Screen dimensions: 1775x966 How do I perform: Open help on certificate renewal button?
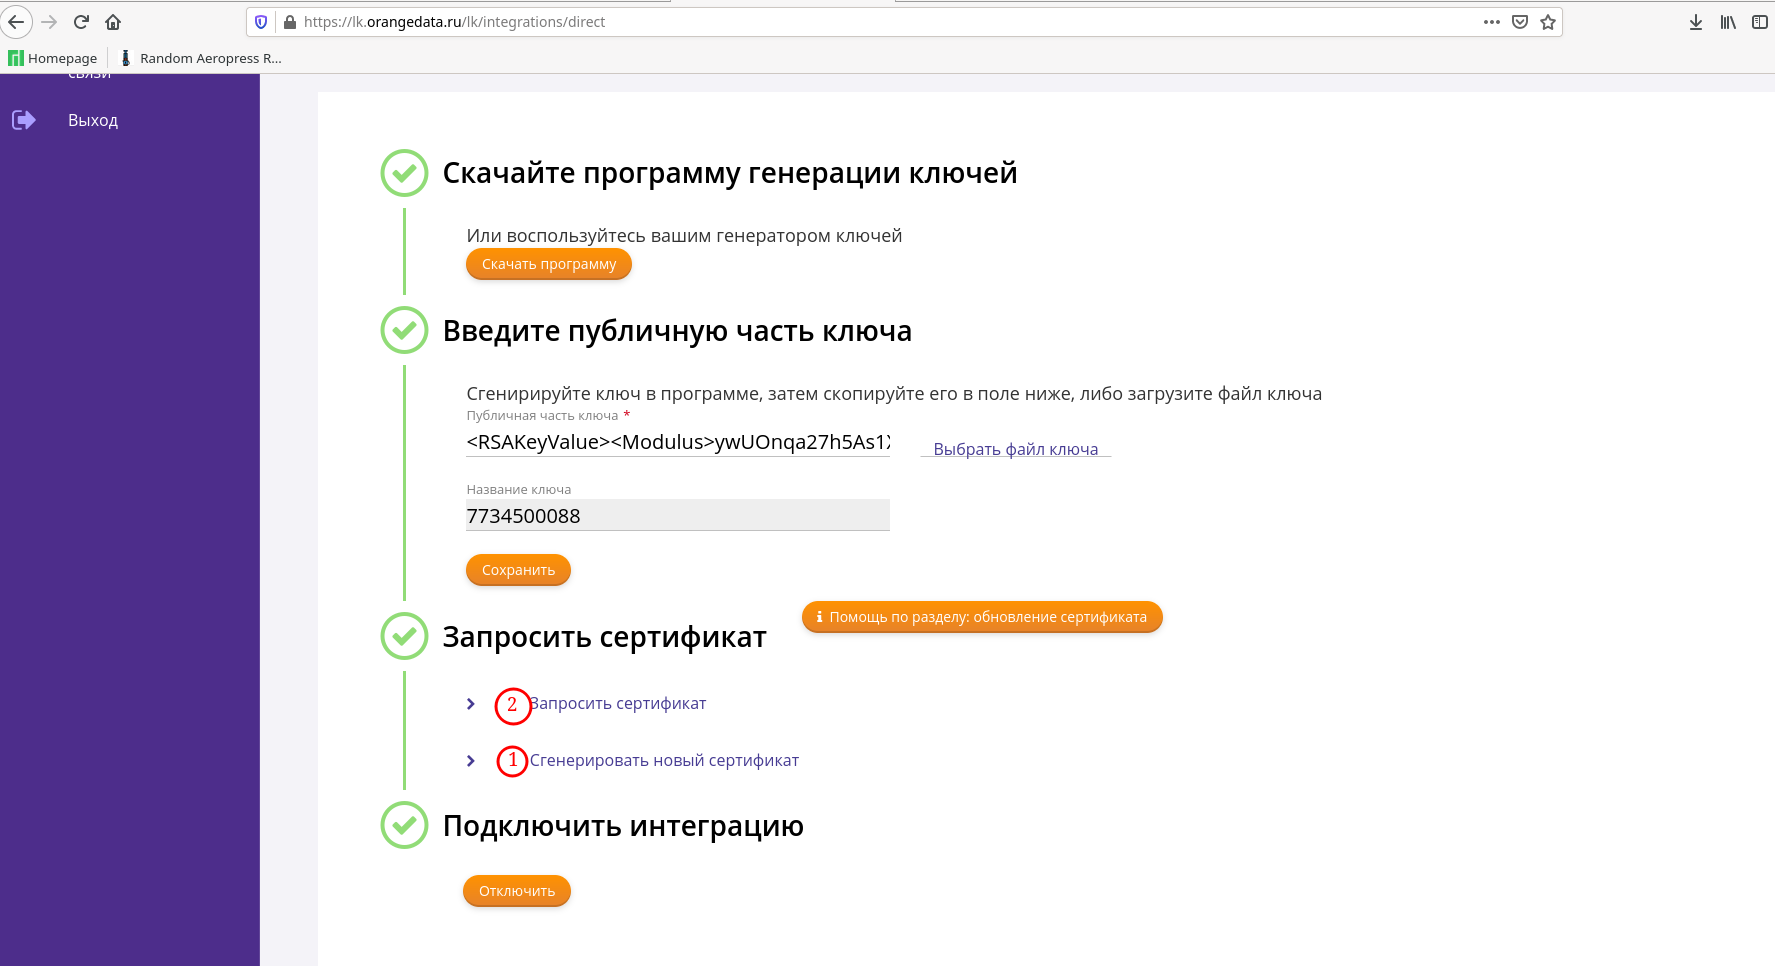982,617
